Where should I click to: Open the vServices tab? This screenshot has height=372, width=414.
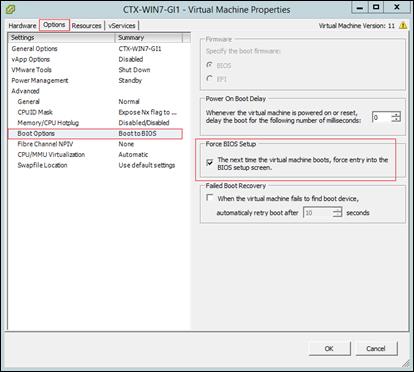[122, 26]
